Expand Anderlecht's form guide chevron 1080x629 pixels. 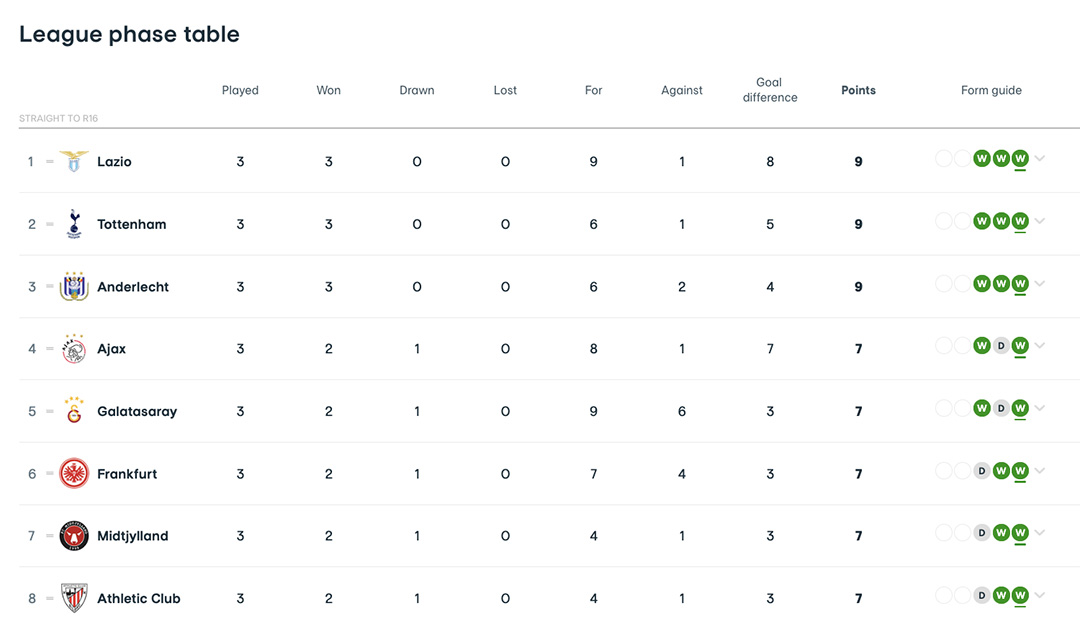(x=1040, y=283)
